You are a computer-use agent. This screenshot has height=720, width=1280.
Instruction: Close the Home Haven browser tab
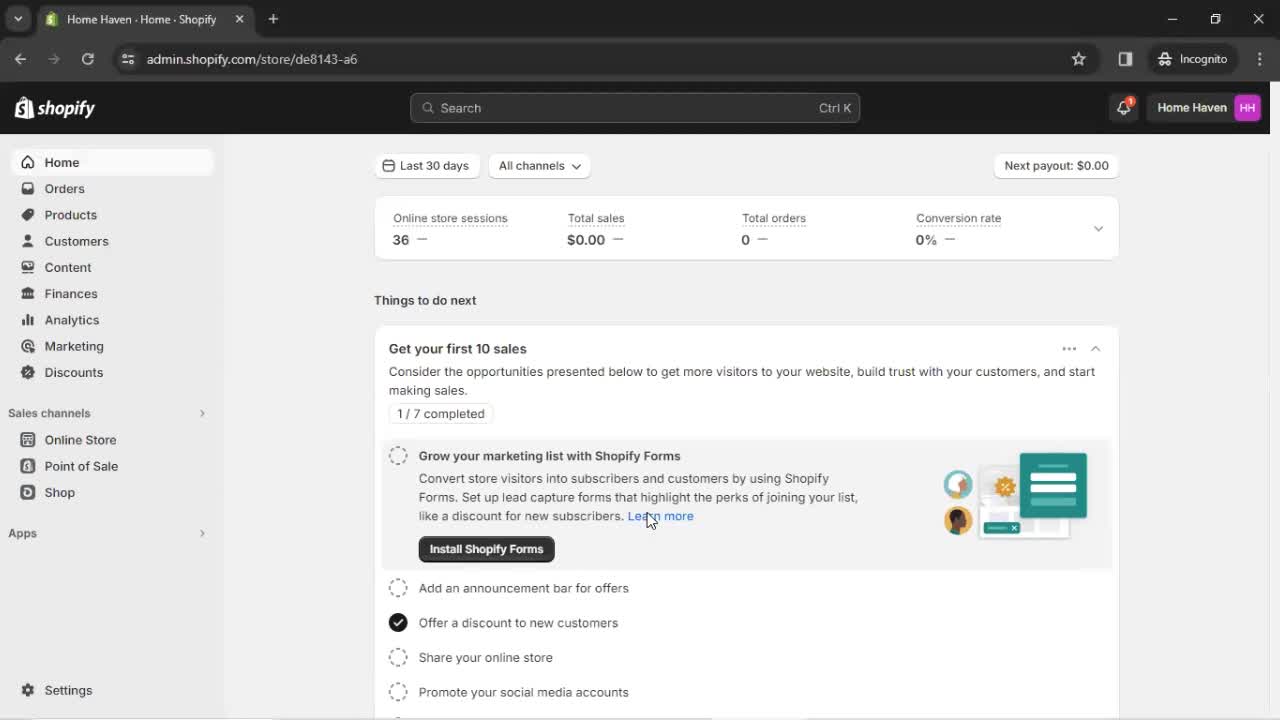[x=239, y=19]
